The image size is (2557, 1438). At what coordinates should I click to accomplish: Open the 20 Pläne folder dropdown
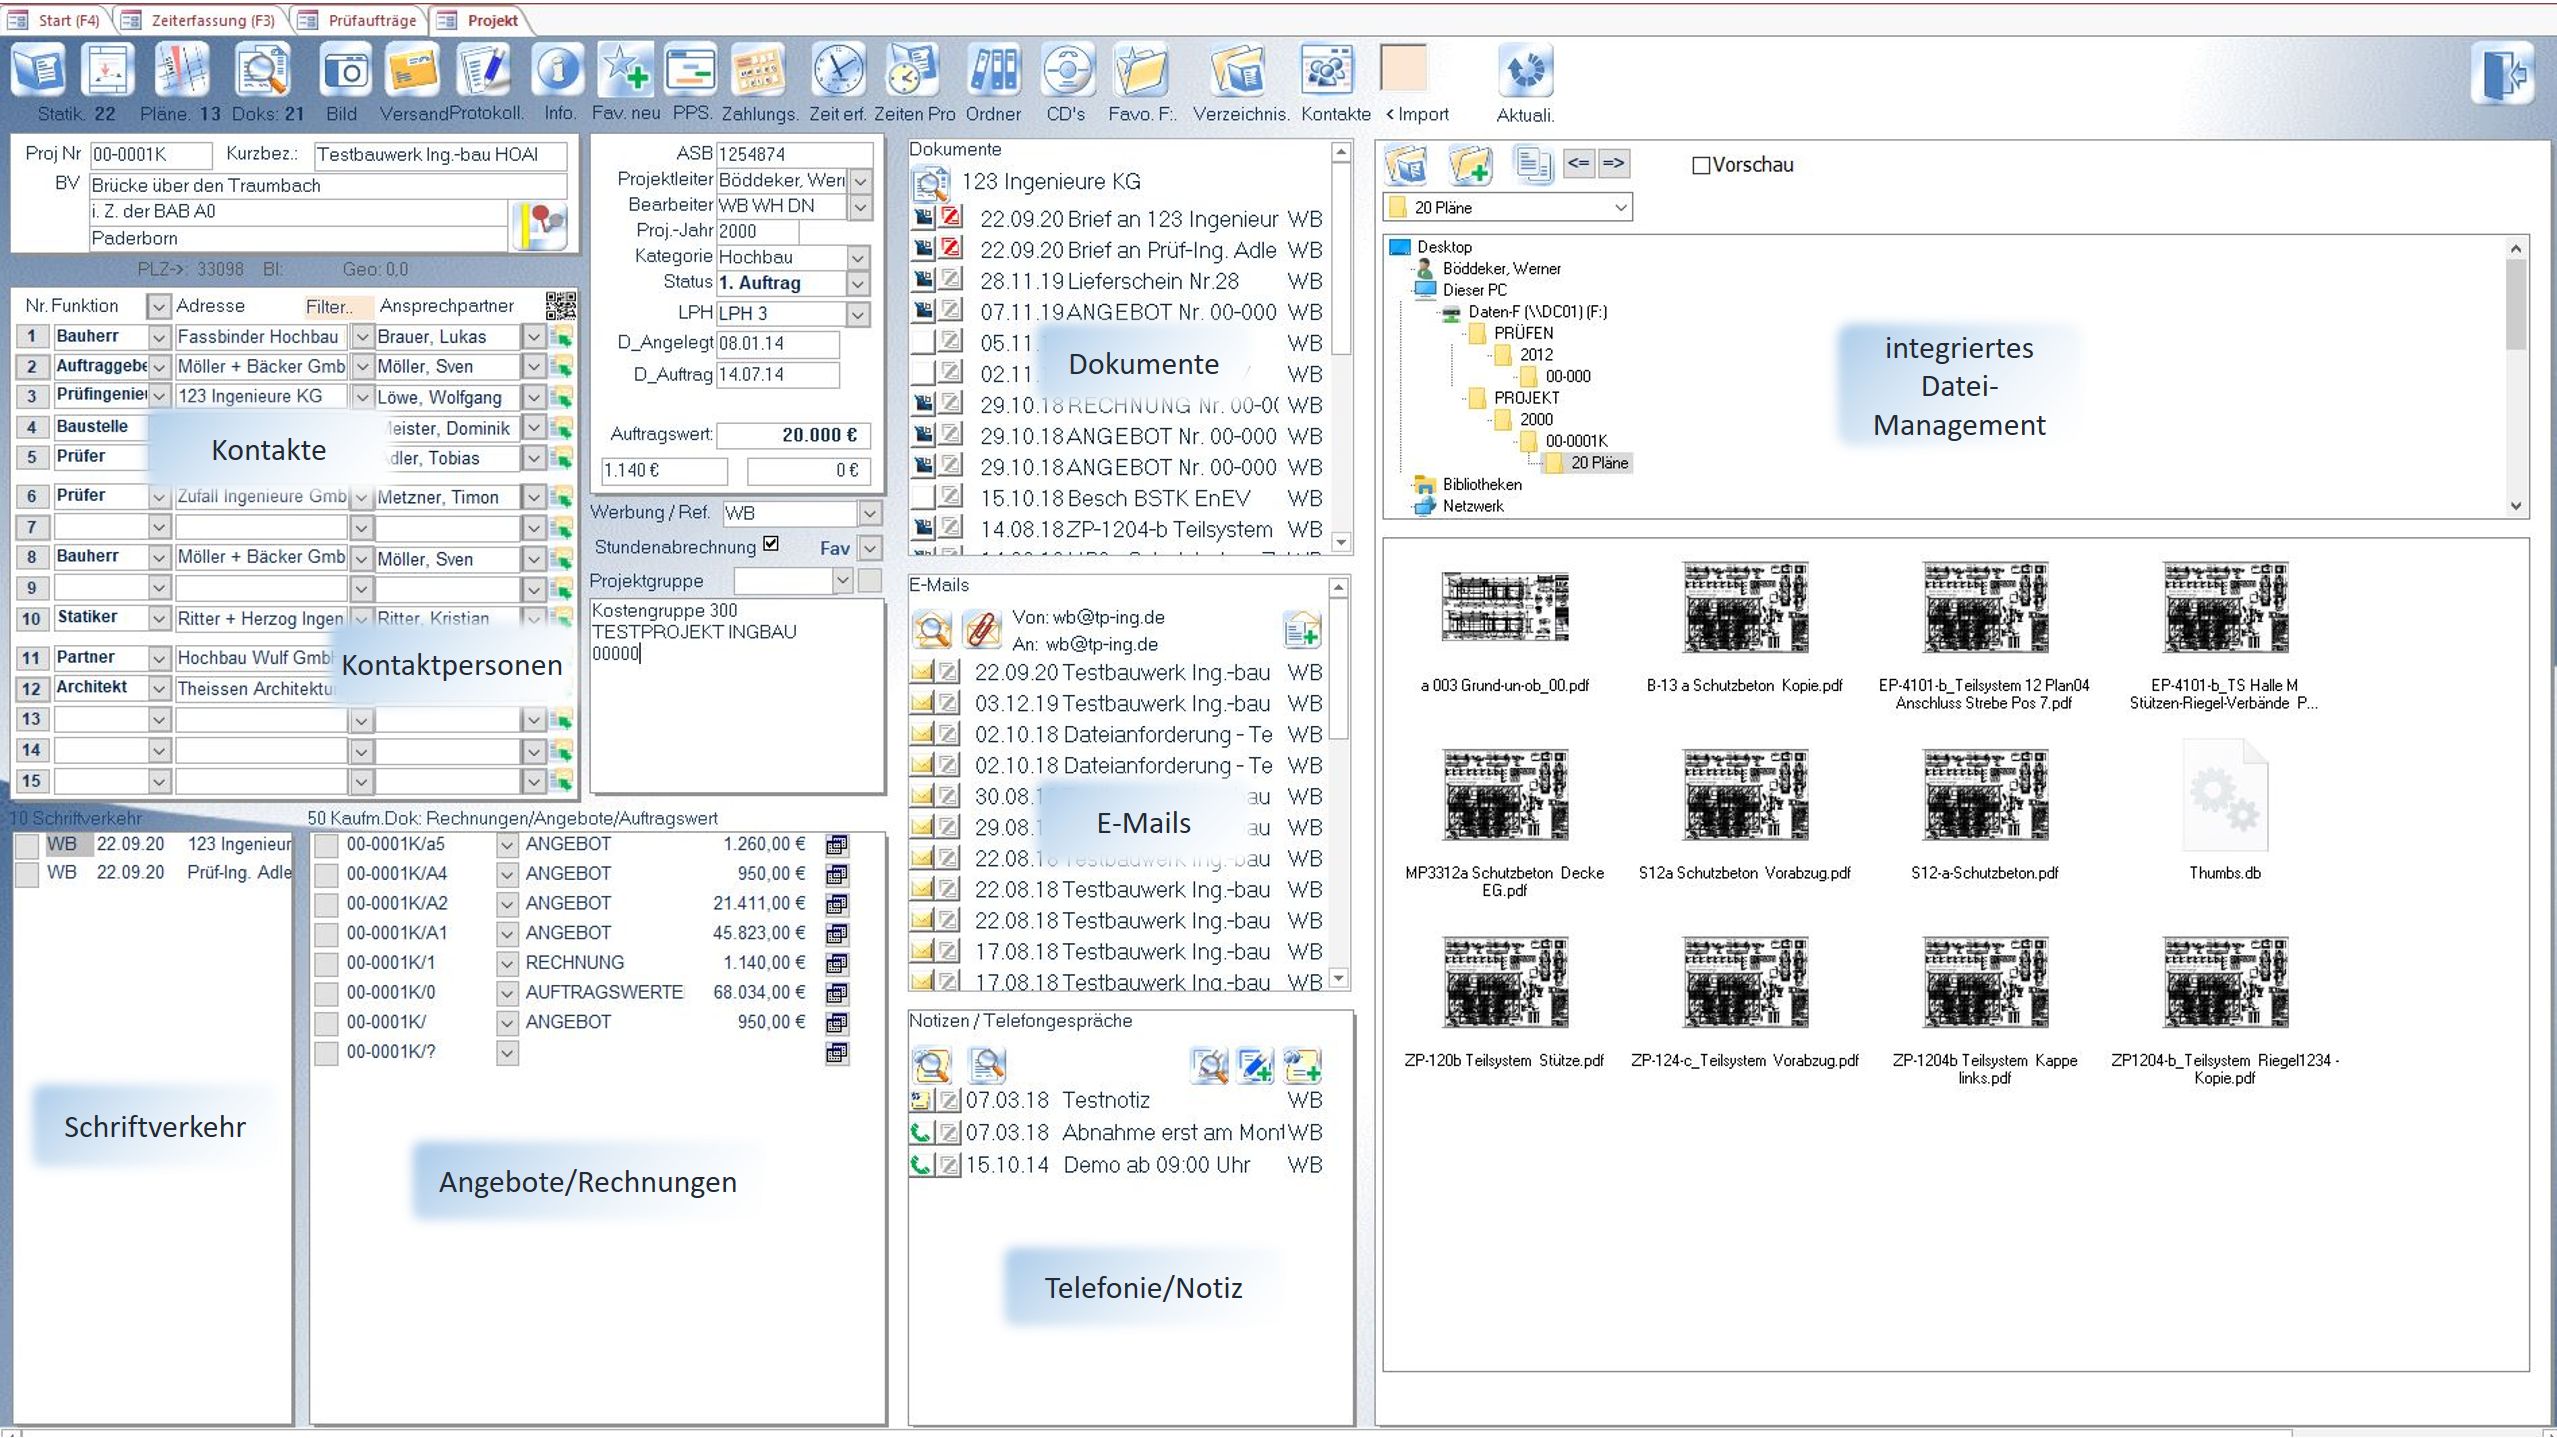pos(1620,208)
